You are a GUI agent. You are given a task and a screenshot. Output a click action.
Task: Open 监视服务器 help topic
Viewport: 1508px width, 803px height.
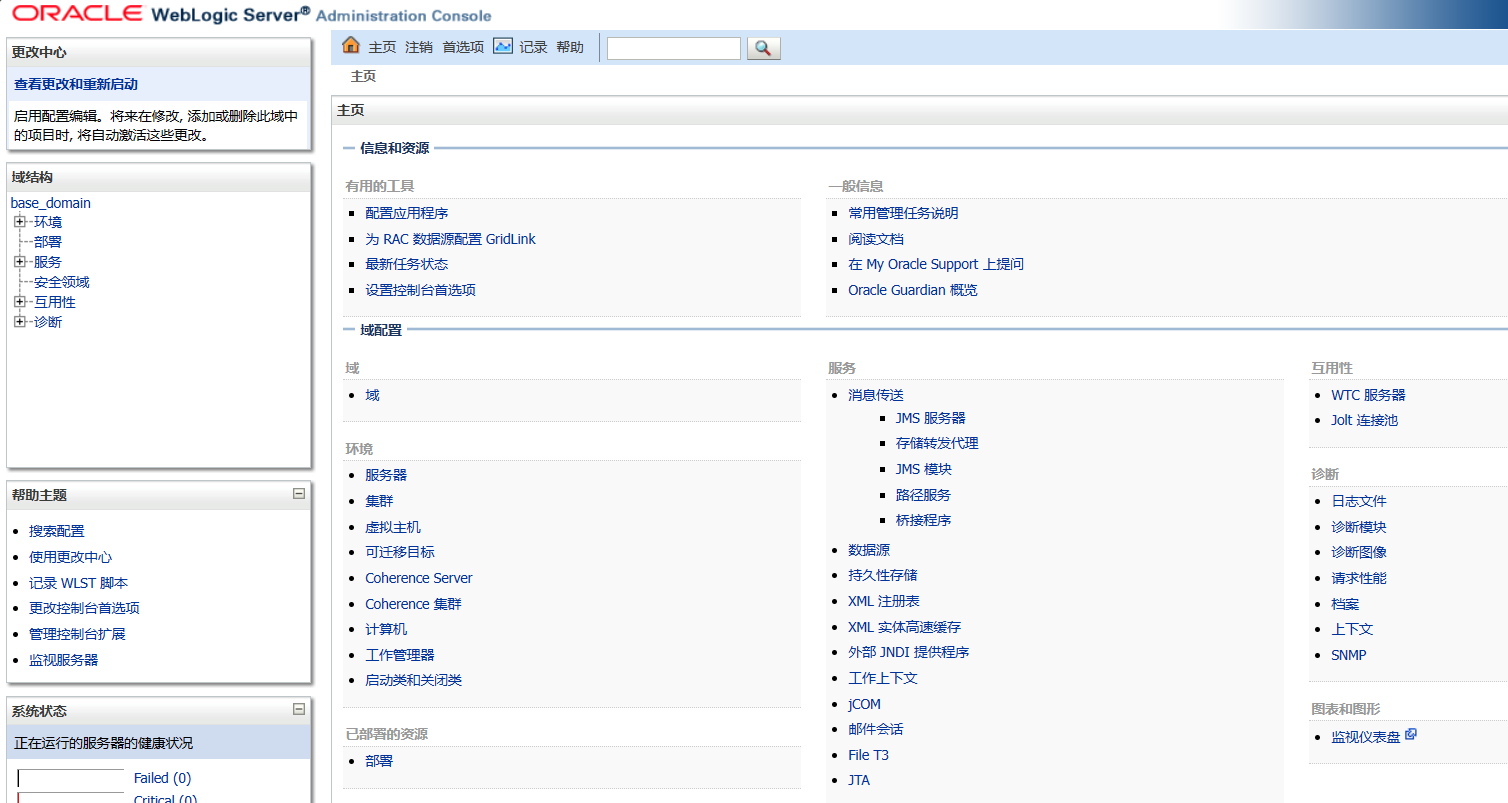click(x=64, y=660)
